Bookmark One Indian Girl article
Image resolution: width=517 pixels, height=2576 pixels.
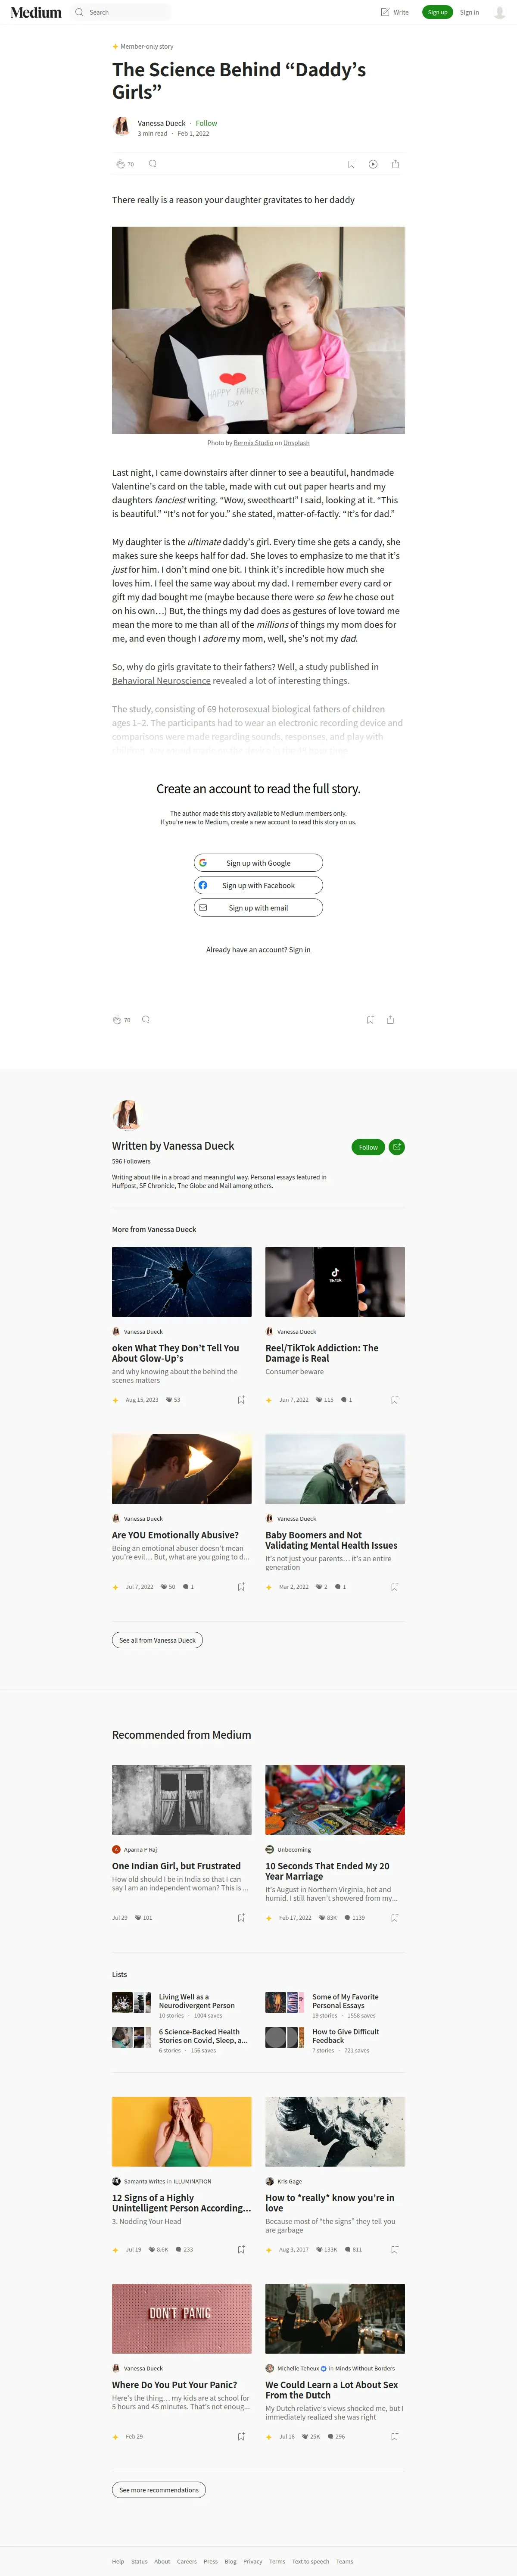tap(241, 1918)
